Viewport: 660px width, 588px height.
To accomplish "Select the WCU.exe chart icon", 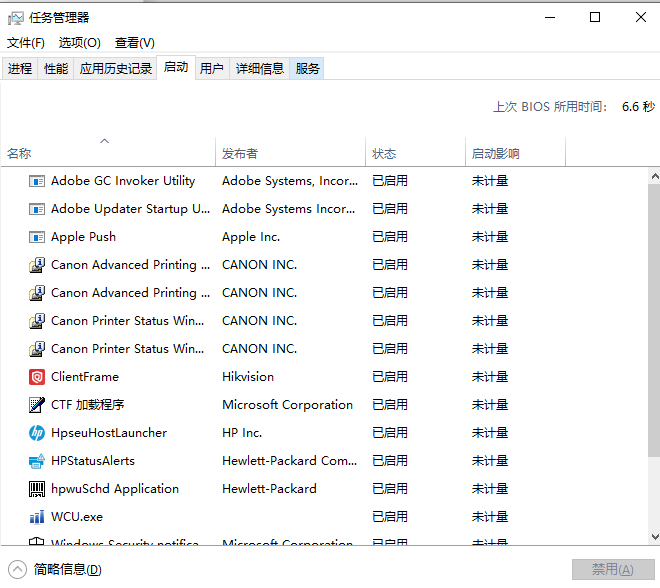I will [37, 517].
